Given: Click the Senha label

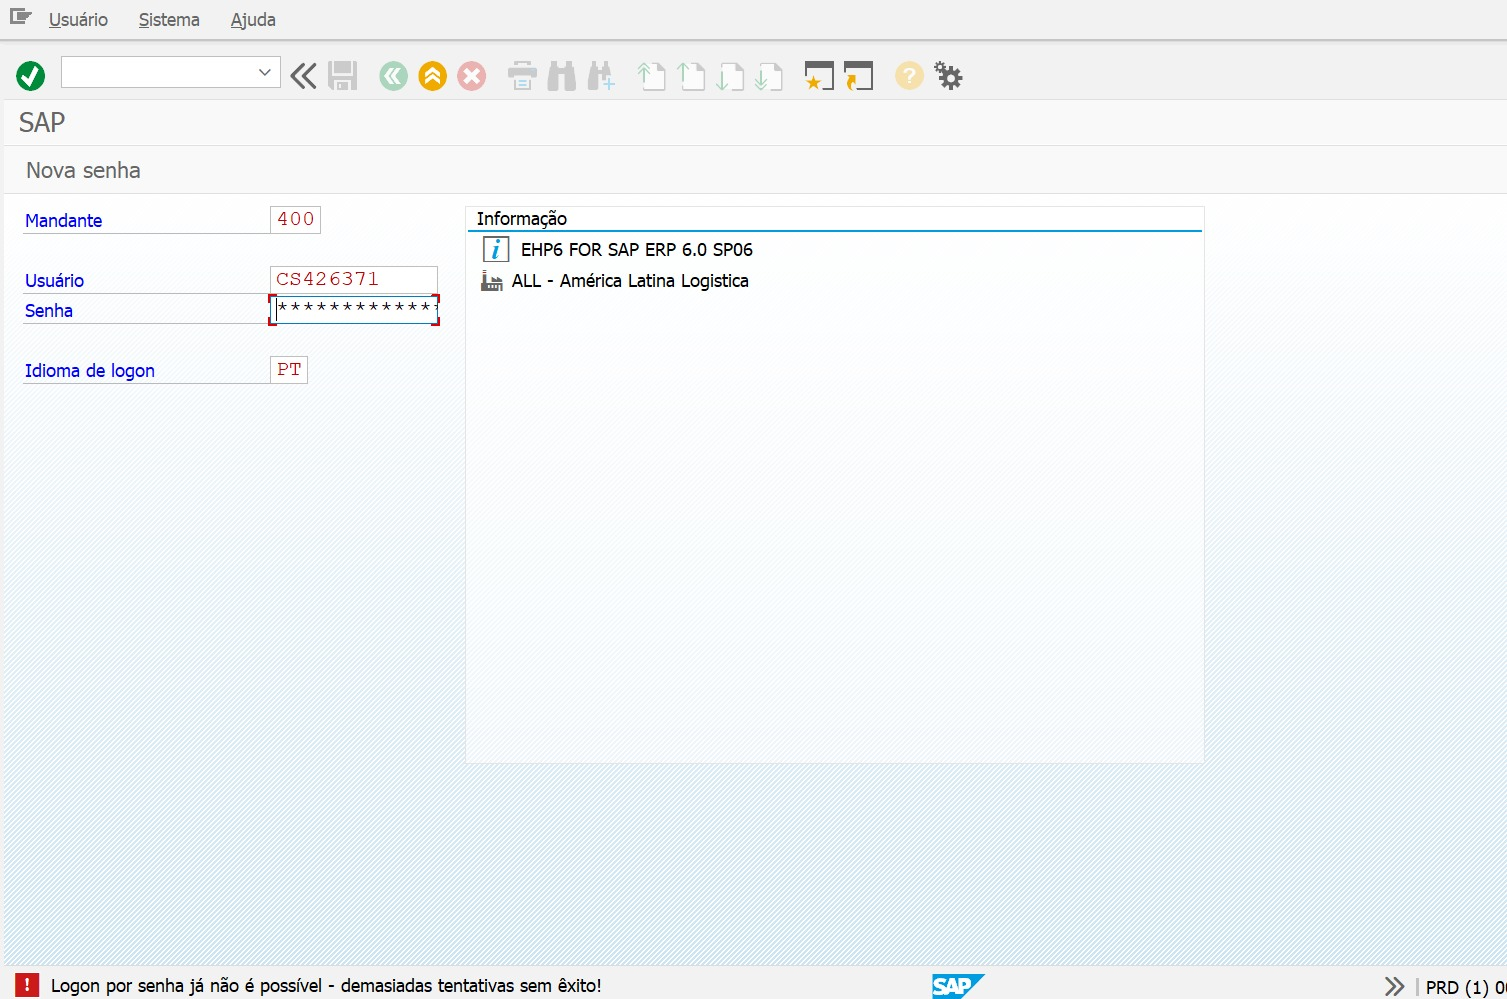Looking at the screenshot, I should tap(49, 311).
